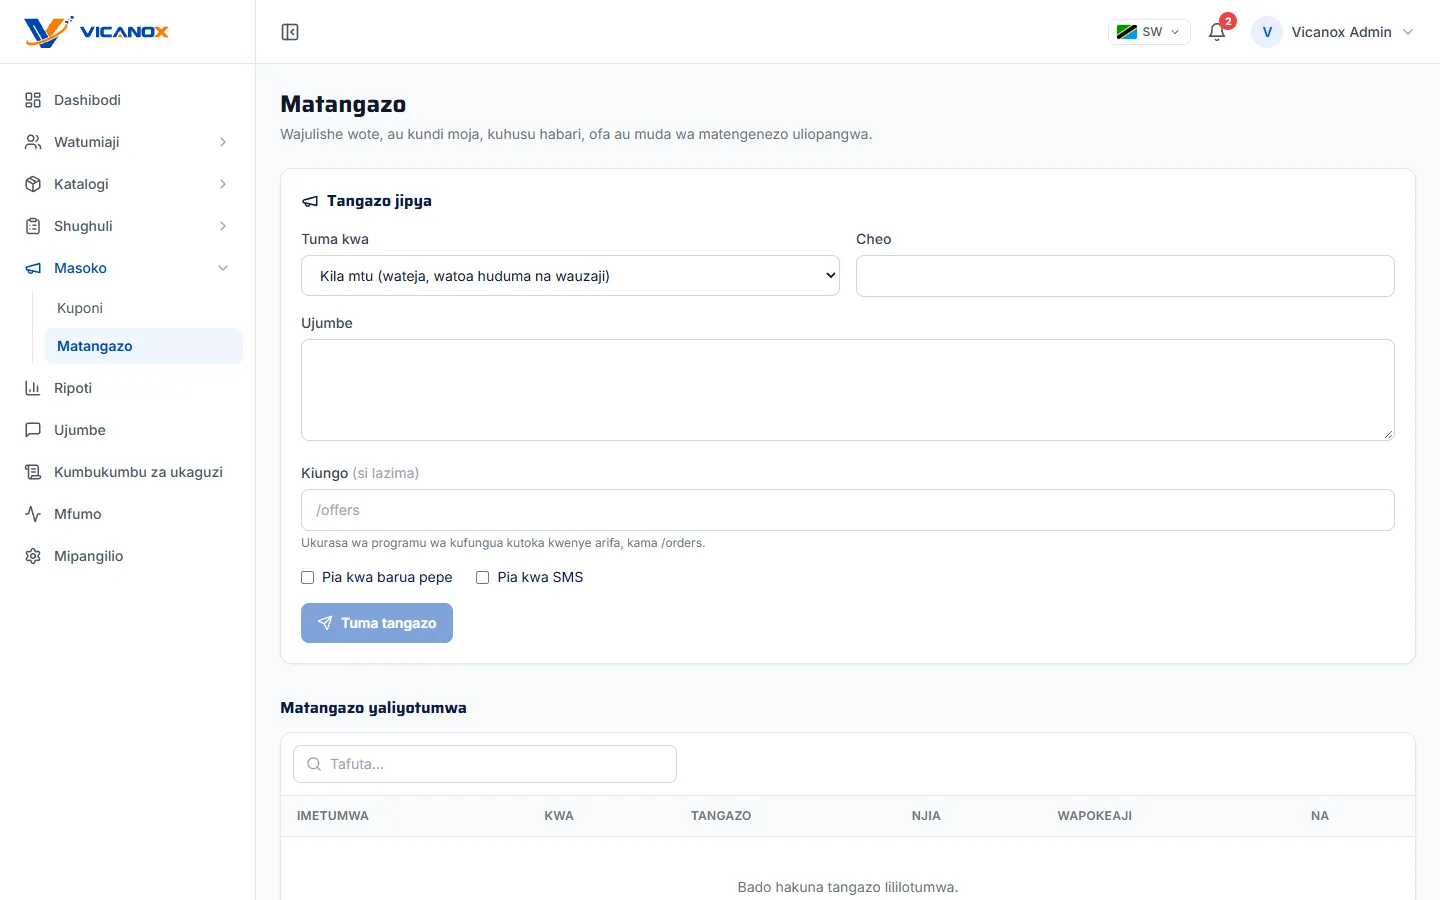The width and height of the screenshot is (1440, 900).
Task: Collapse the sidebar panel icon
Action: click(290, 32)
